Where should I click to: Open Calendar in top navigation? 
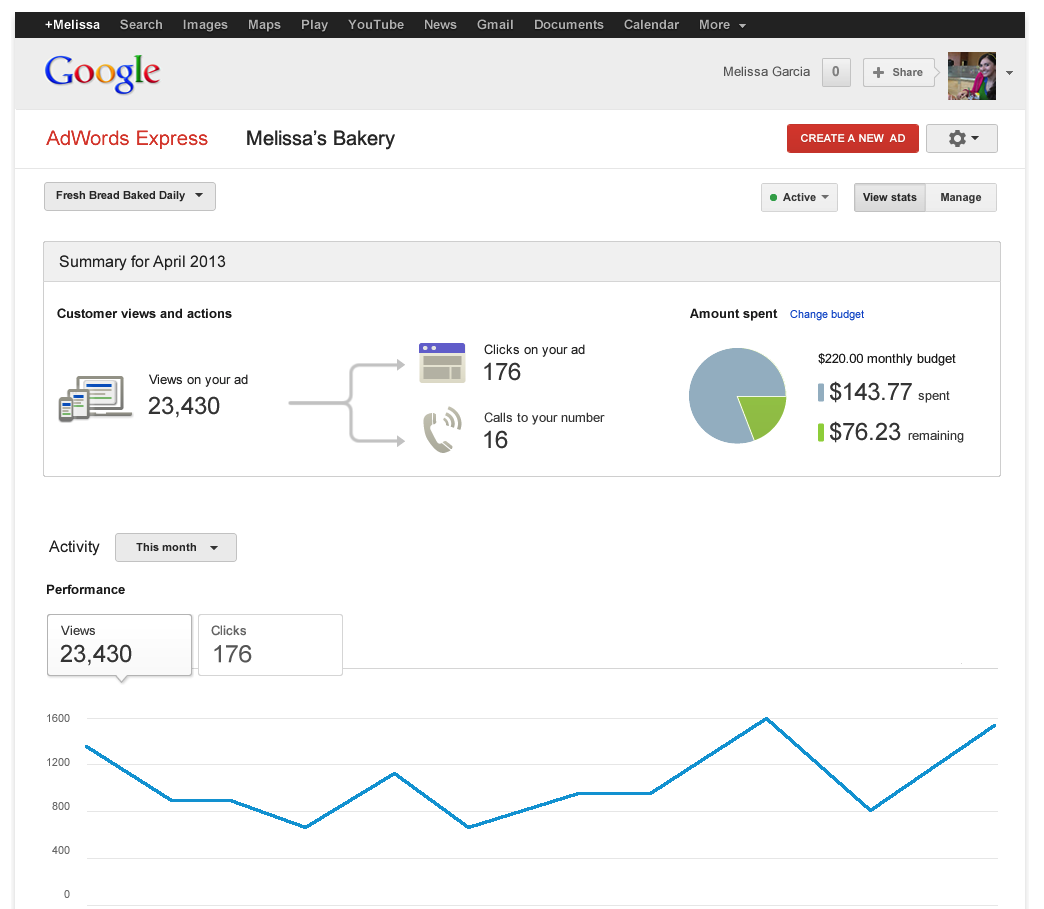[651, 25]
